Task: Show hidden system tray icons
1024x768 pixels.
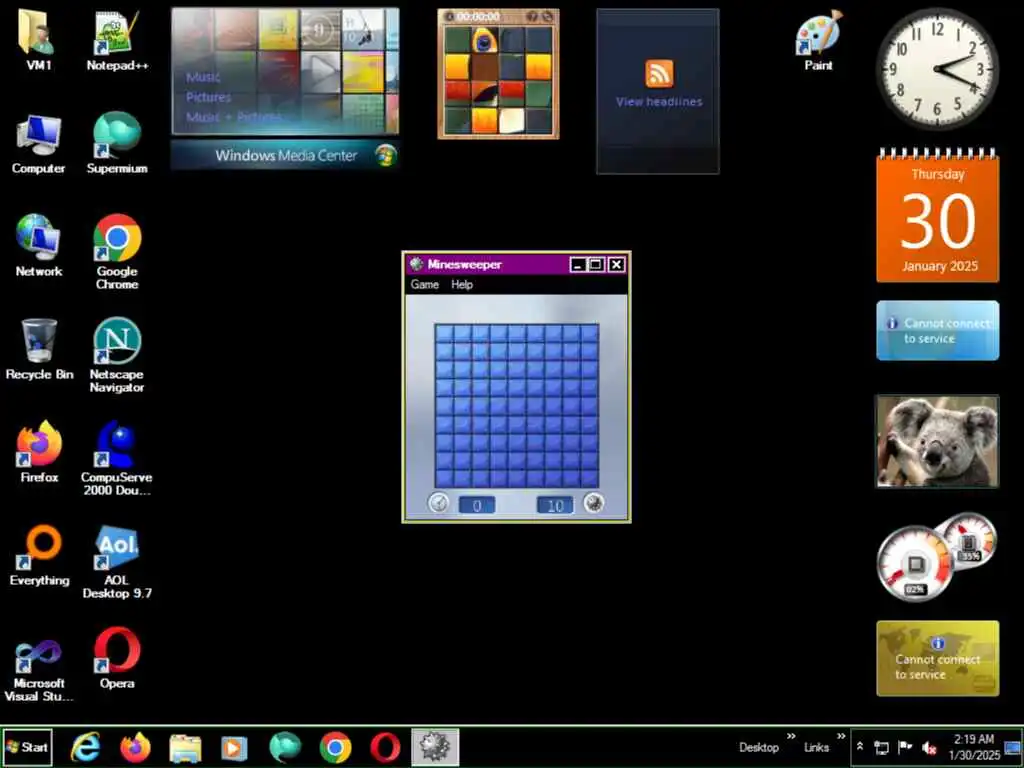Action: tap(860, 746)
